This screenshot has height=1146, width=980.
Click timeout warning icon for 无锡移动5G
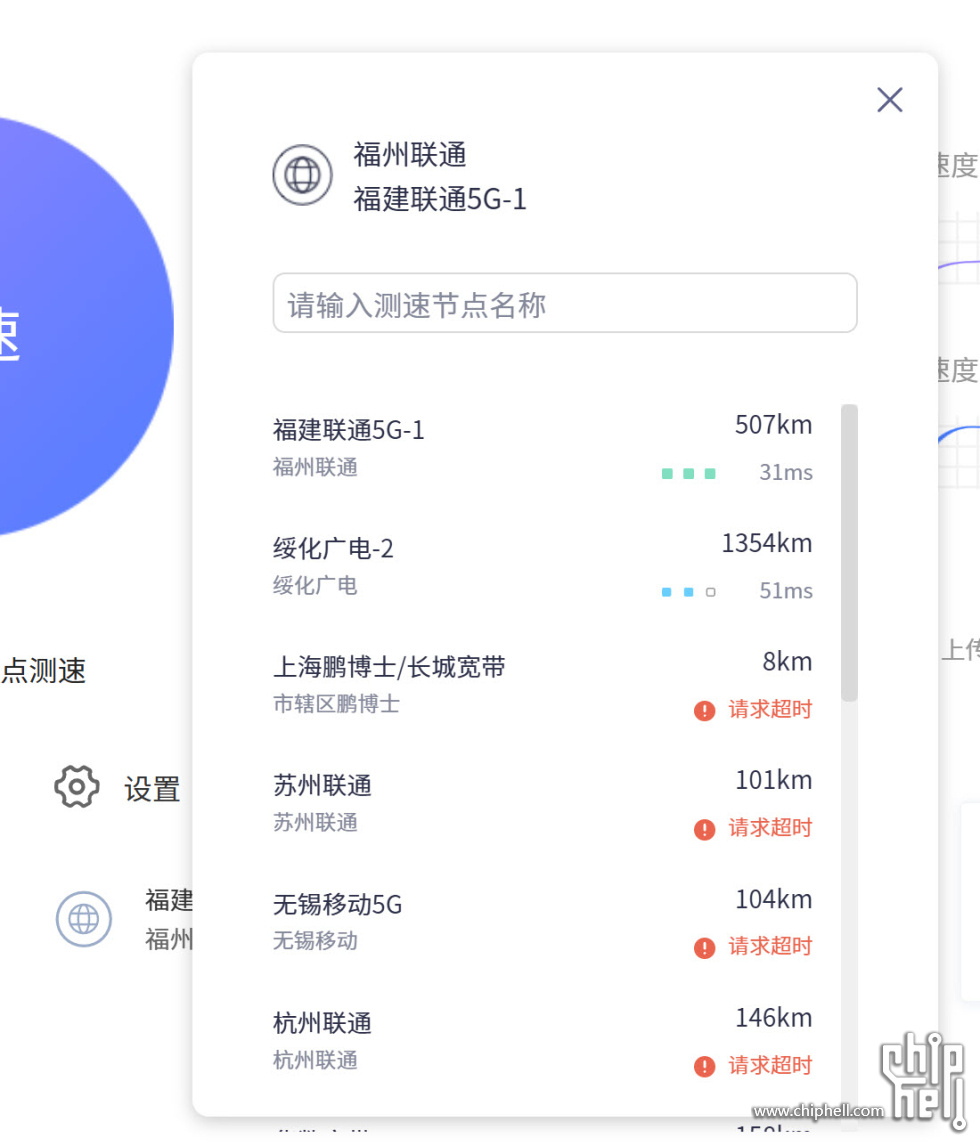(x=704, y=948)
